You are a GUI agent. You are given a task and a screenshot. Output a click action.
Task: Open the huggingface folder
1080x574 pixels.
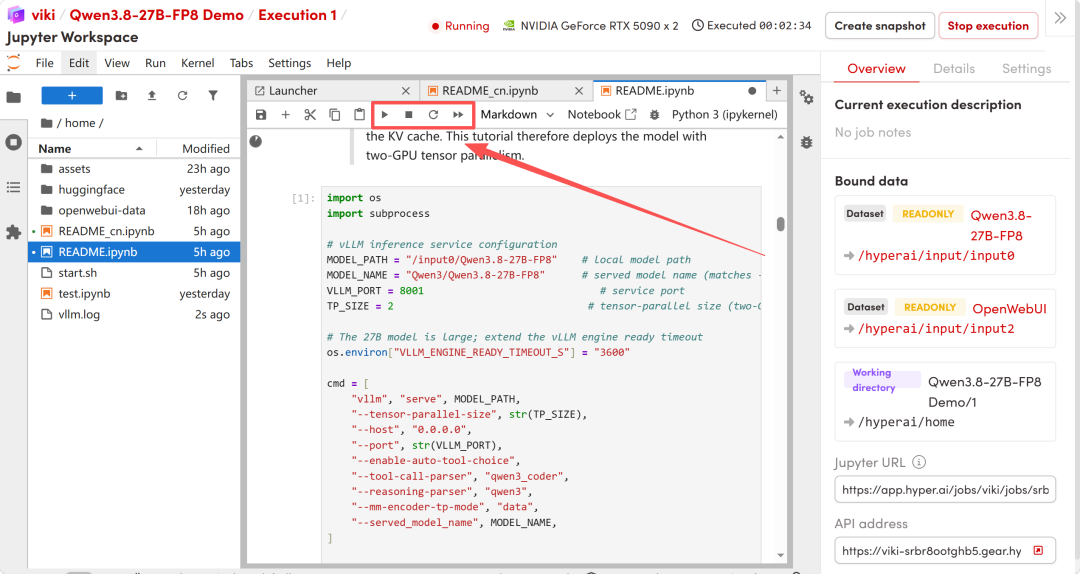pyautogui.click(x=134, y=189)
